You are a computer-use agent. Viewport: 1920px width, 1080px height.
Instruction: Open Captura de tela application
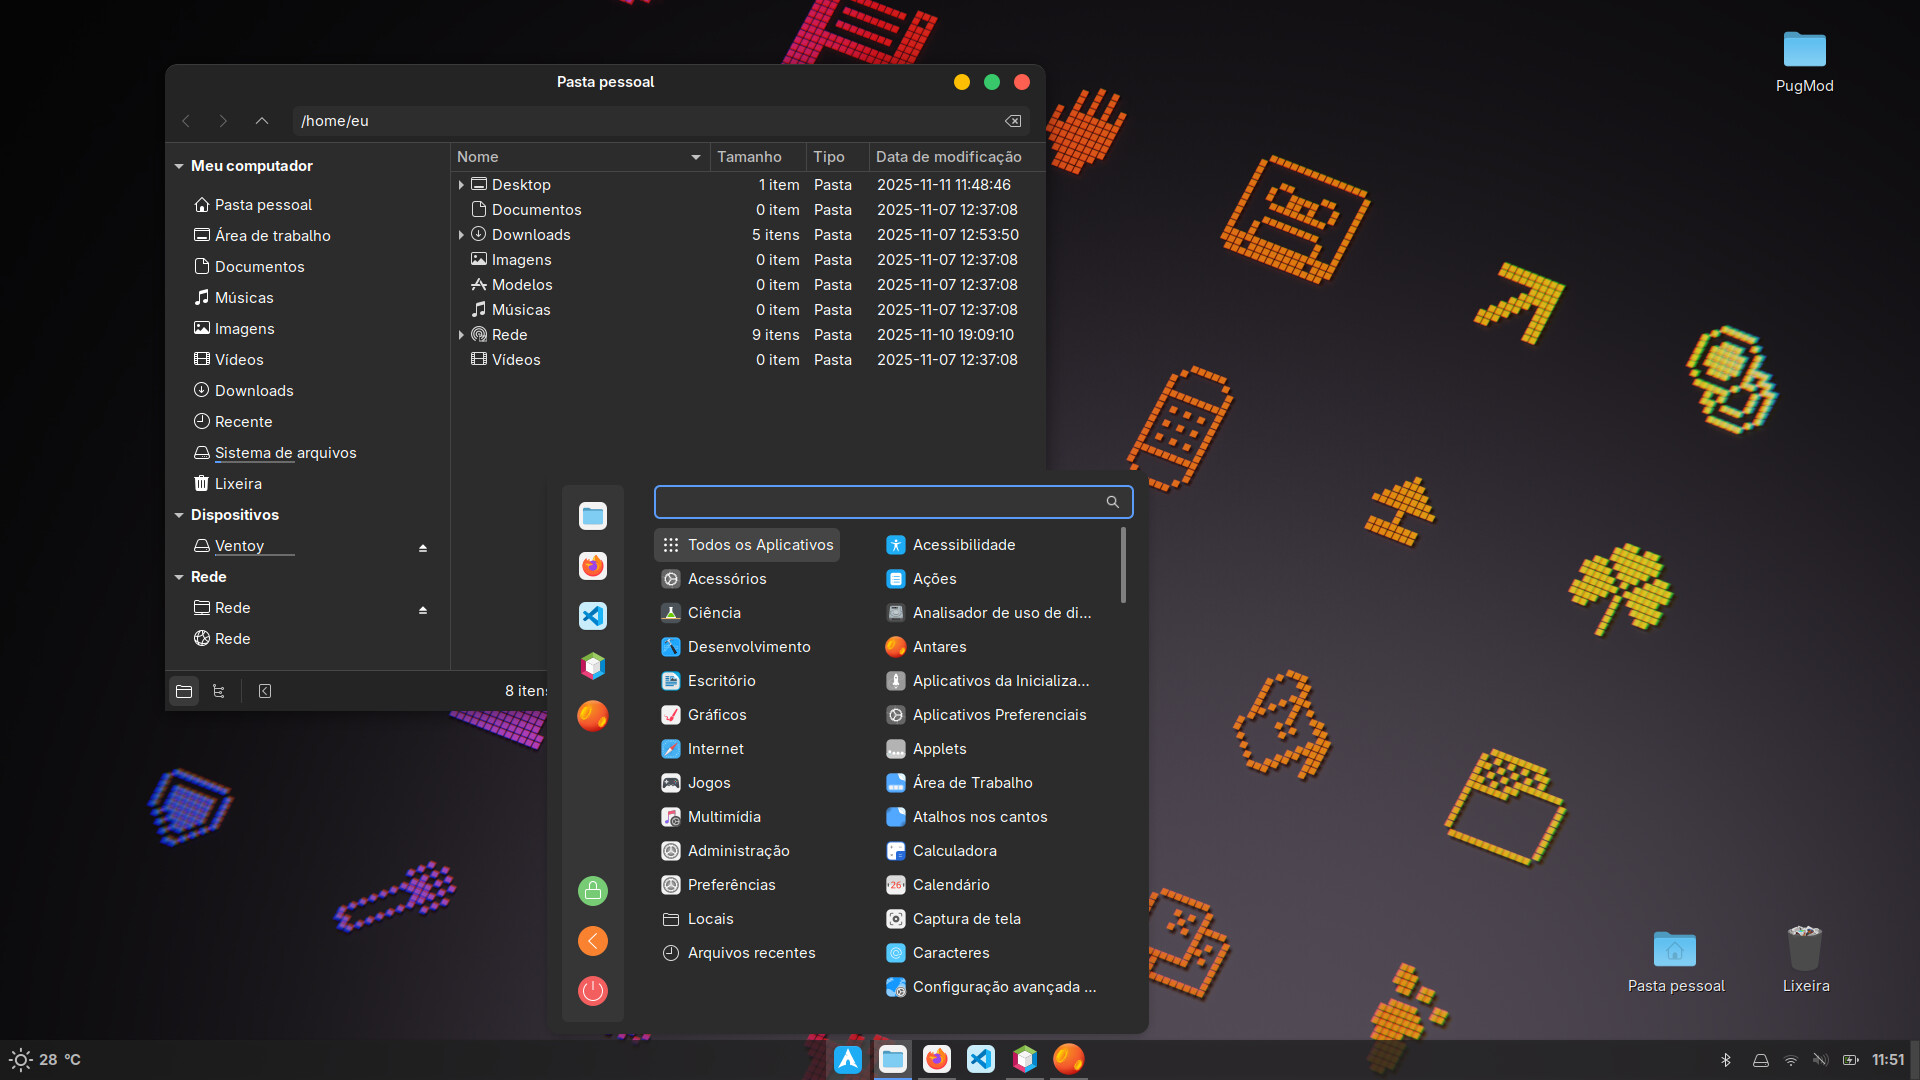pyautogui.click(x=966, y=919)
